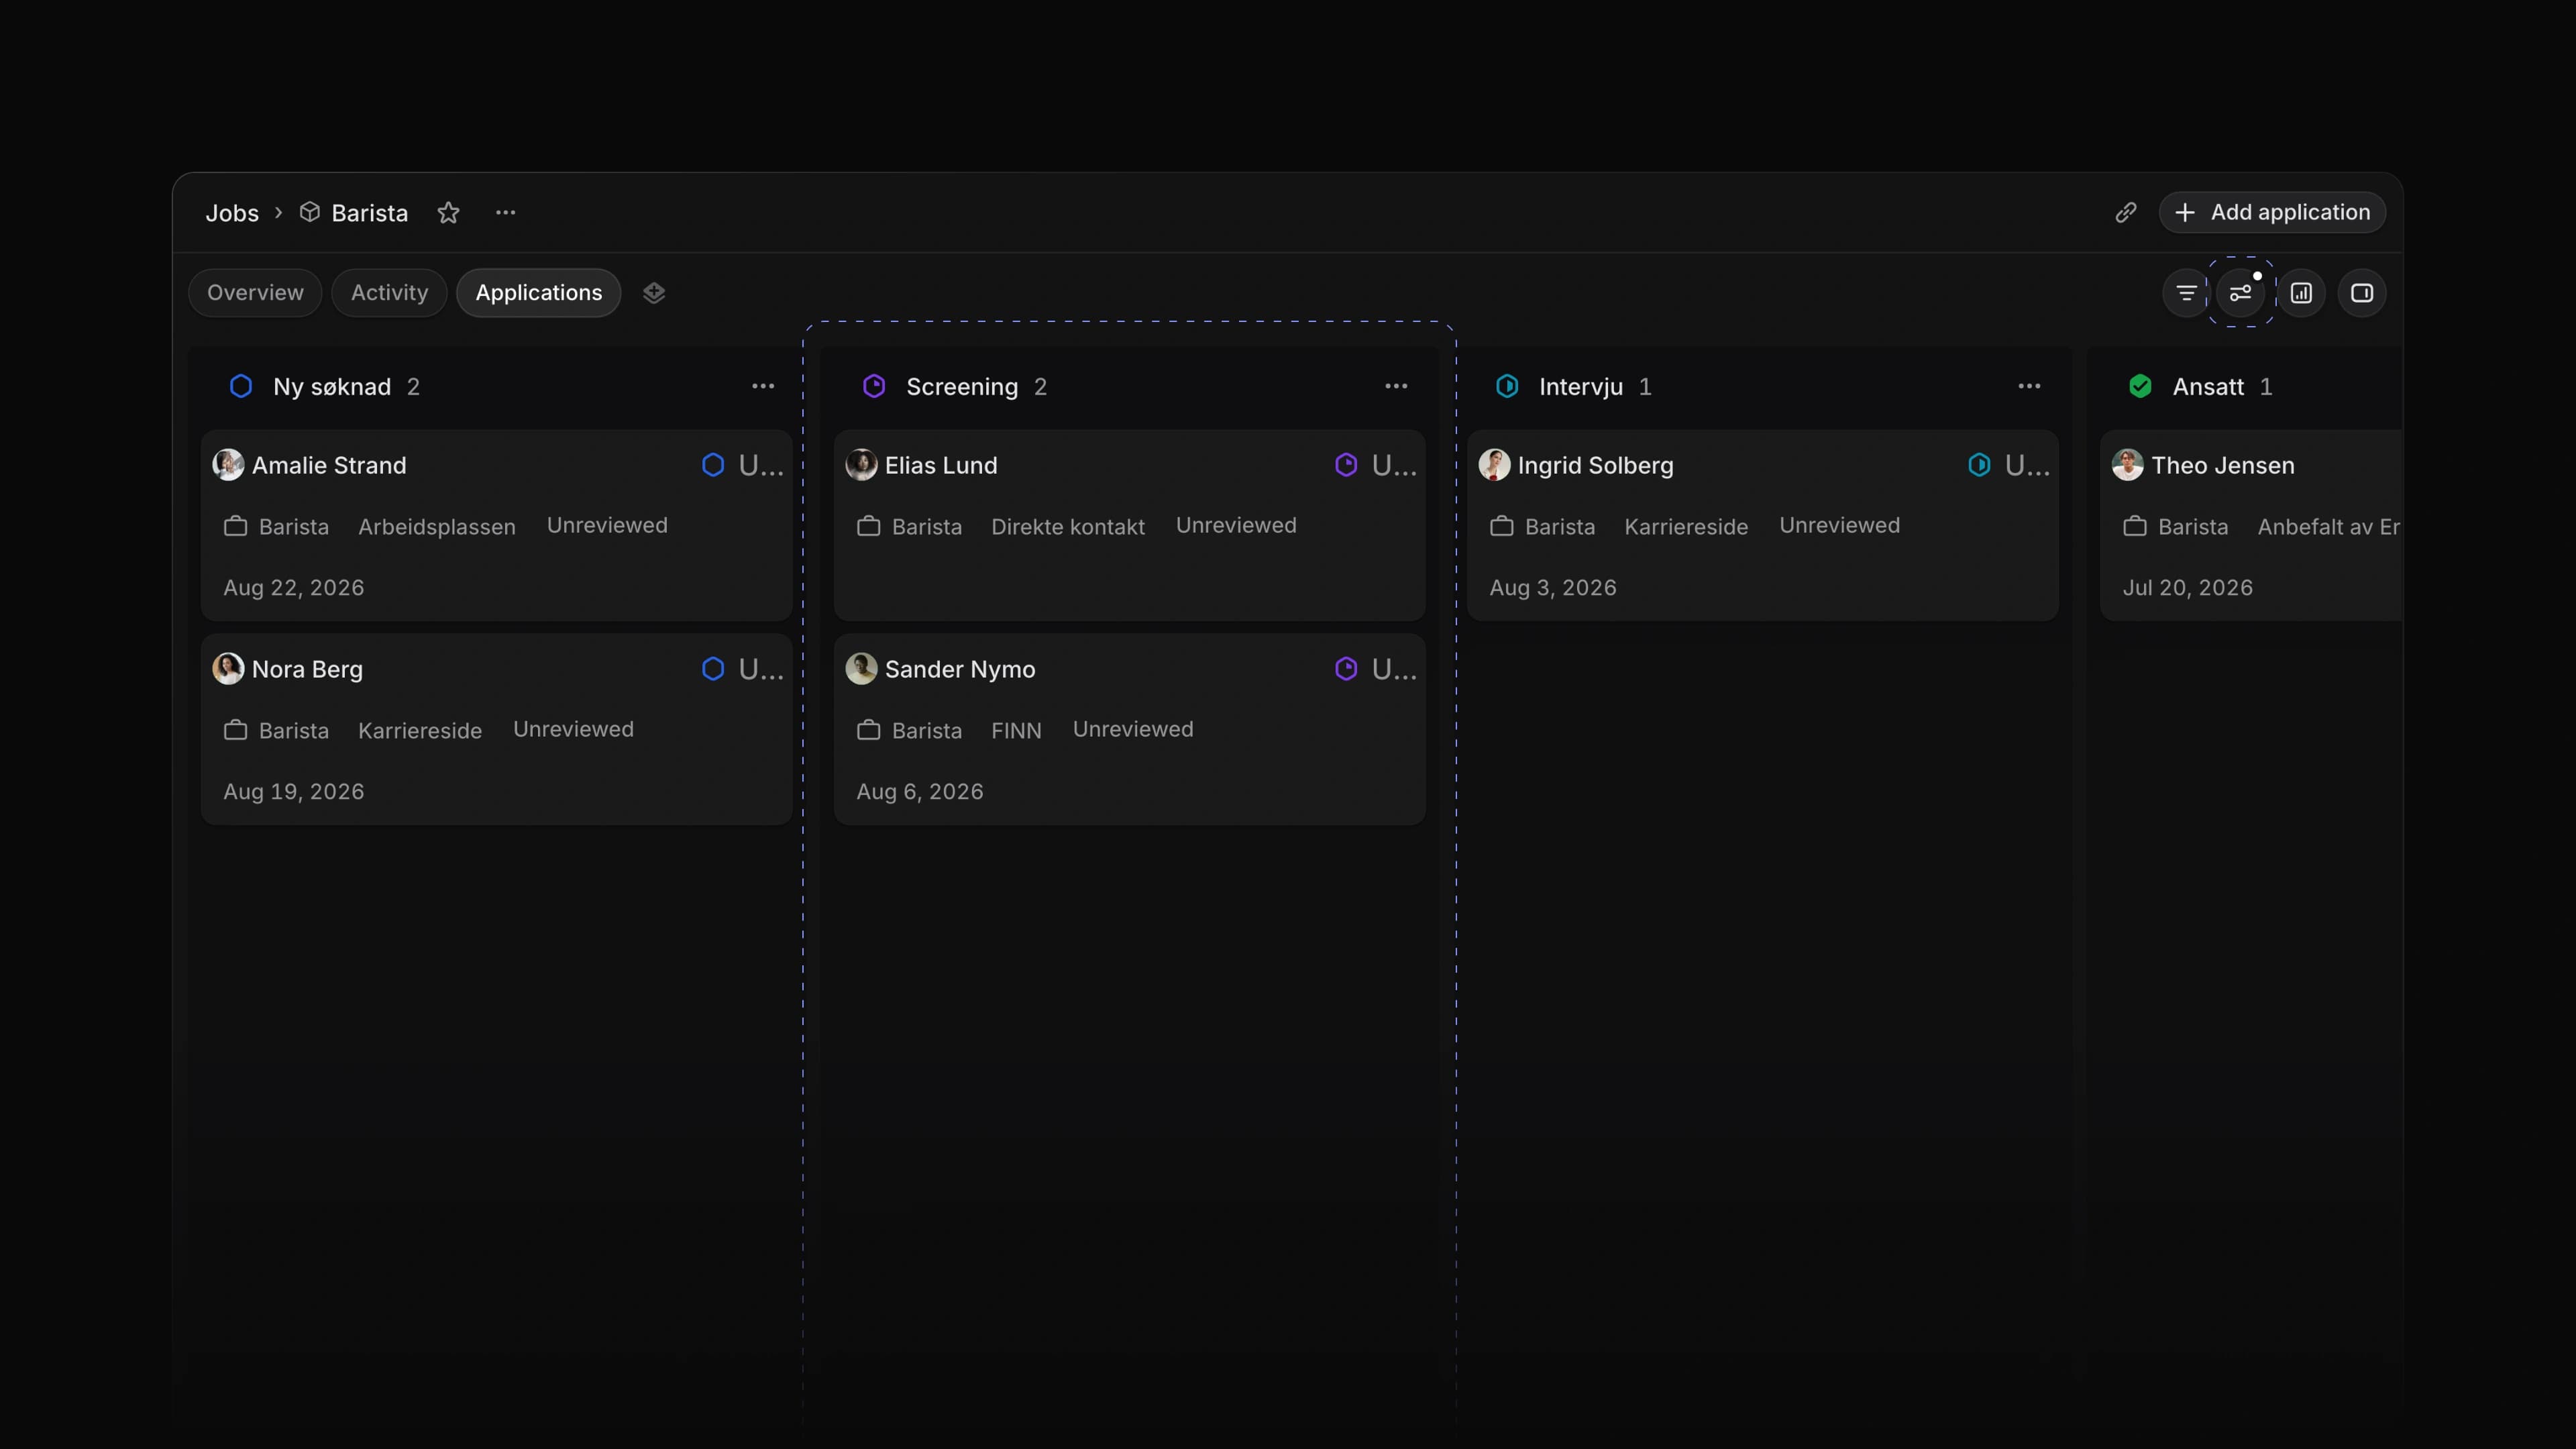Click Unreviewed label on Ingrid Solberg card
Image resolution: width=2576 pixels, height=1449 pixels.
[x=1839, y=525]
